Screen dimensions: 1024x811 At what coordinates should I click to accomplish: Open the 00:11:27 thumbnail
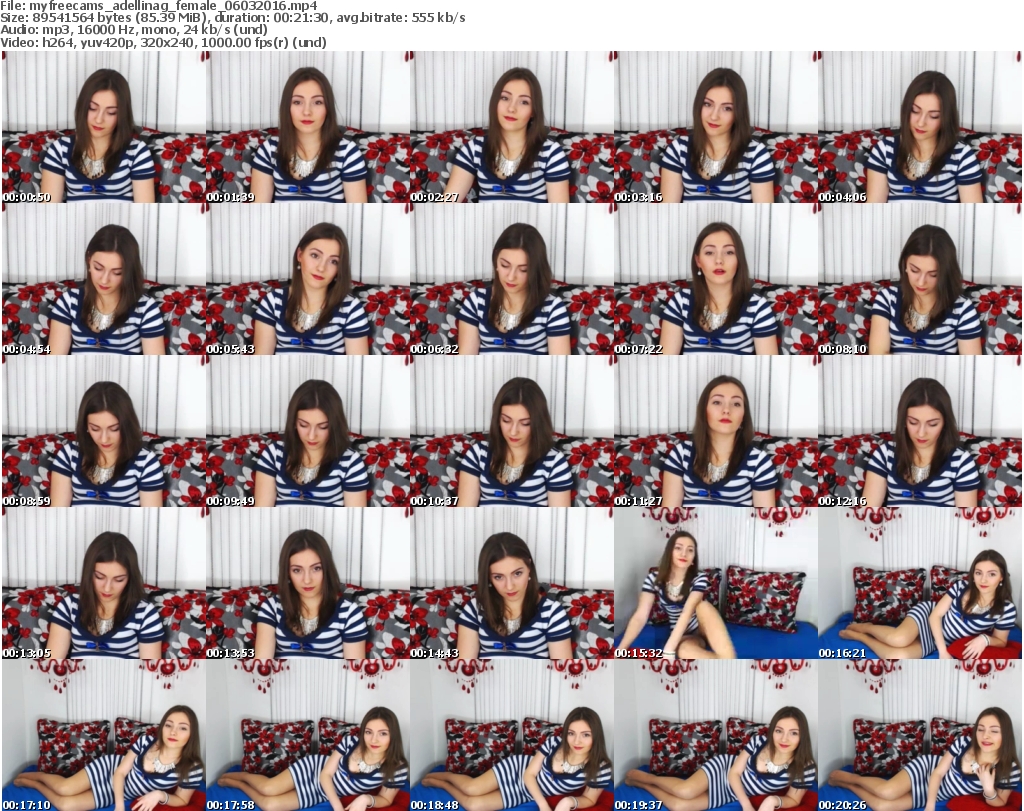715,431
